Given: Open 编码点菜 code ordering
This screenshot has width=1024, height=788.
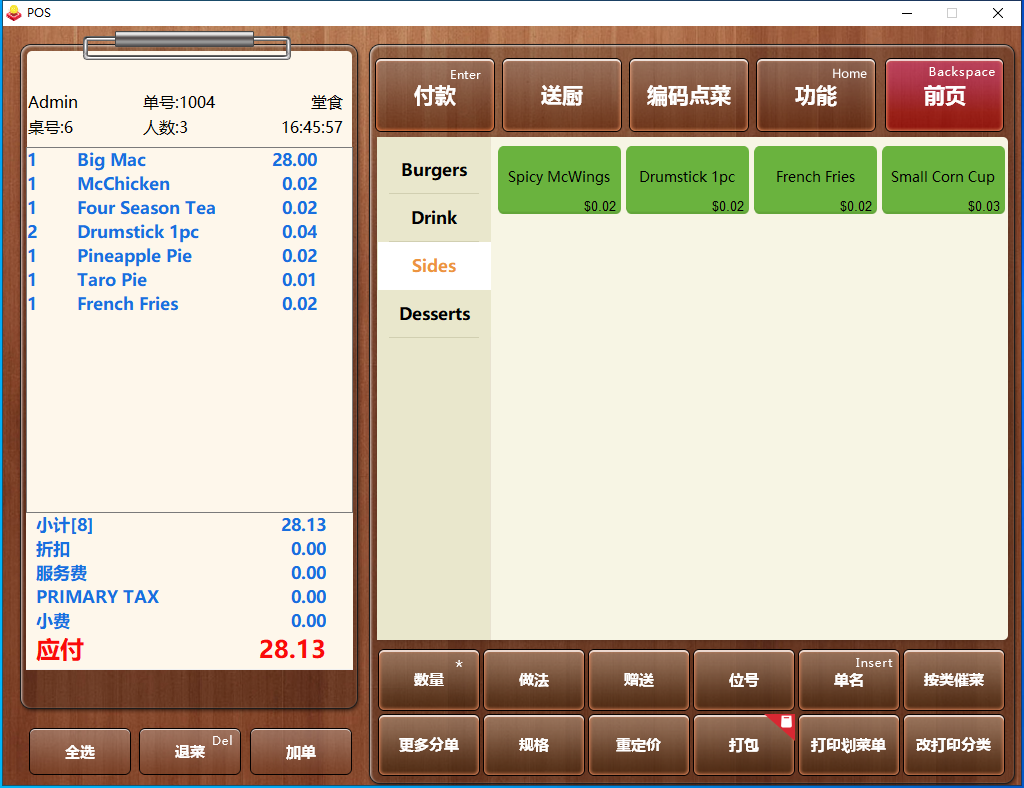Looking at the screenshot, I should pos(688,96).
